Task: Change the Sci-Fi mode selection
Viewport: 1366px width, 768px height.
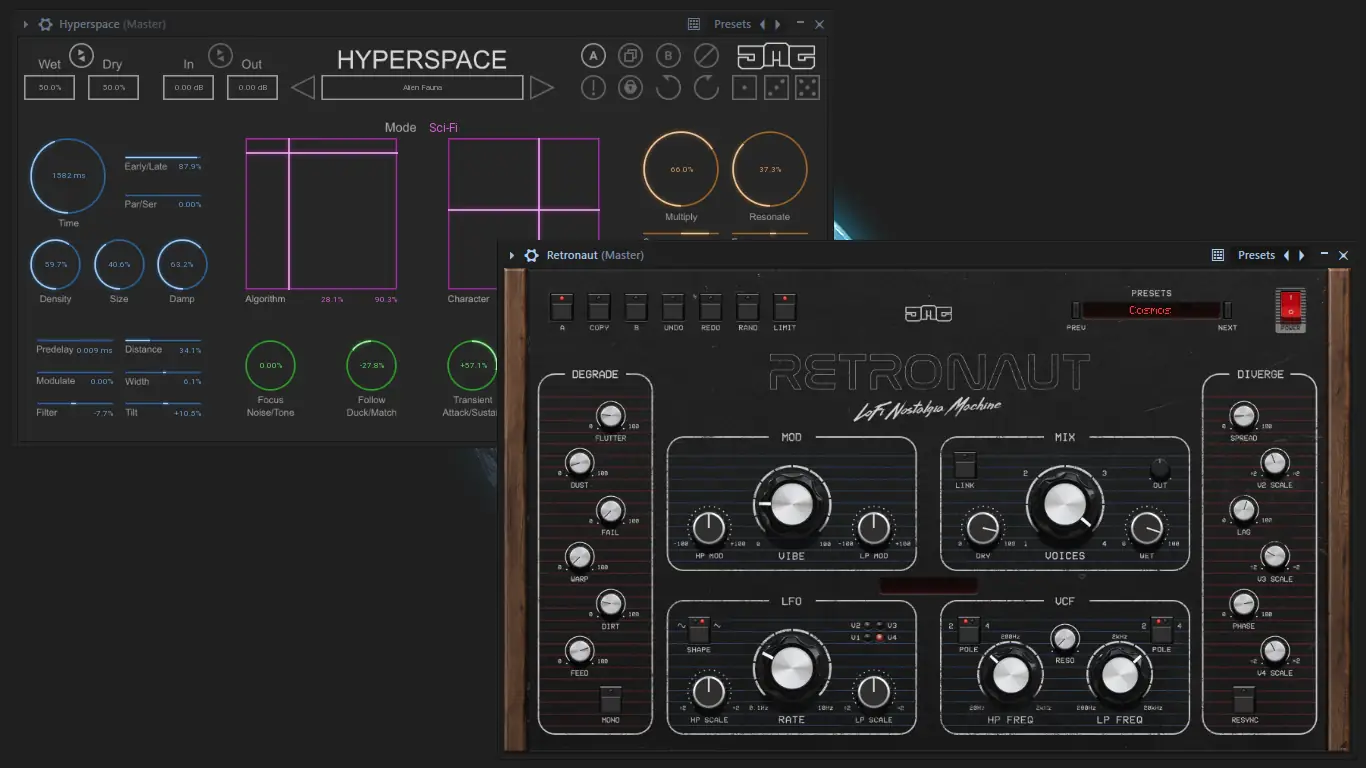Action: [x=444, y=128]
